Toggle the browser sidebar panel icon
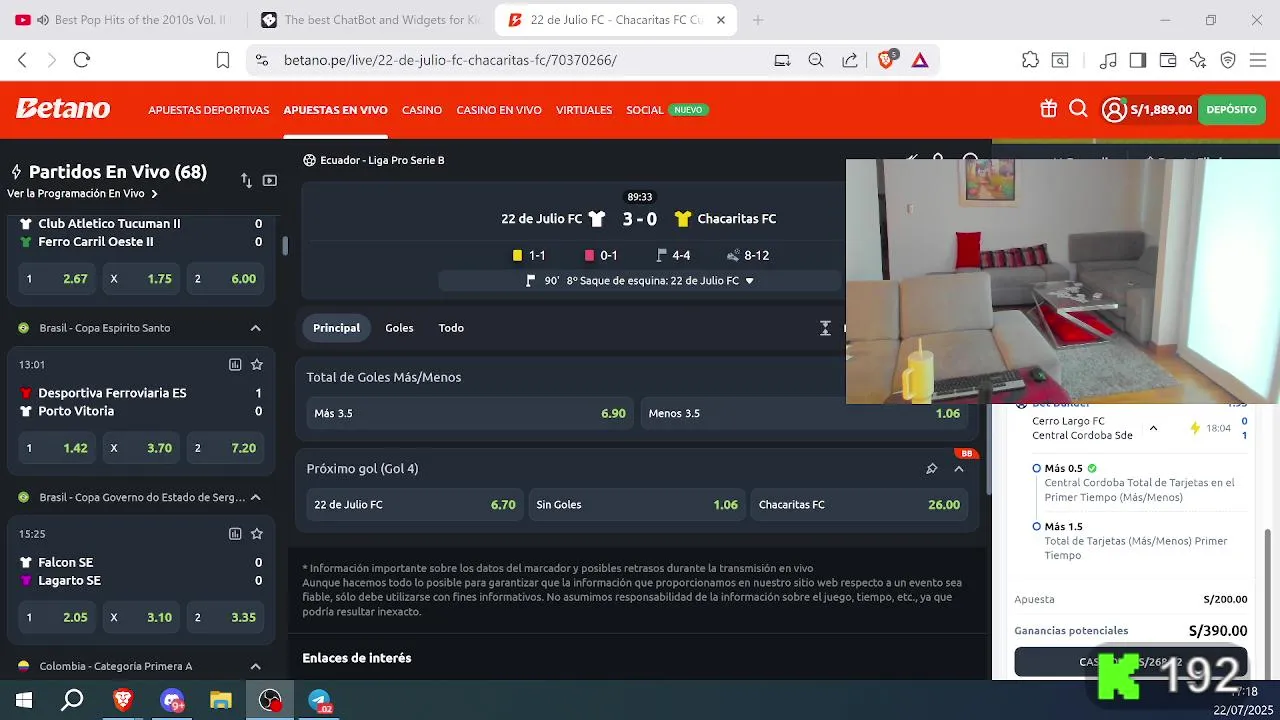The image size is (1280, 720). coord(1137,60)
